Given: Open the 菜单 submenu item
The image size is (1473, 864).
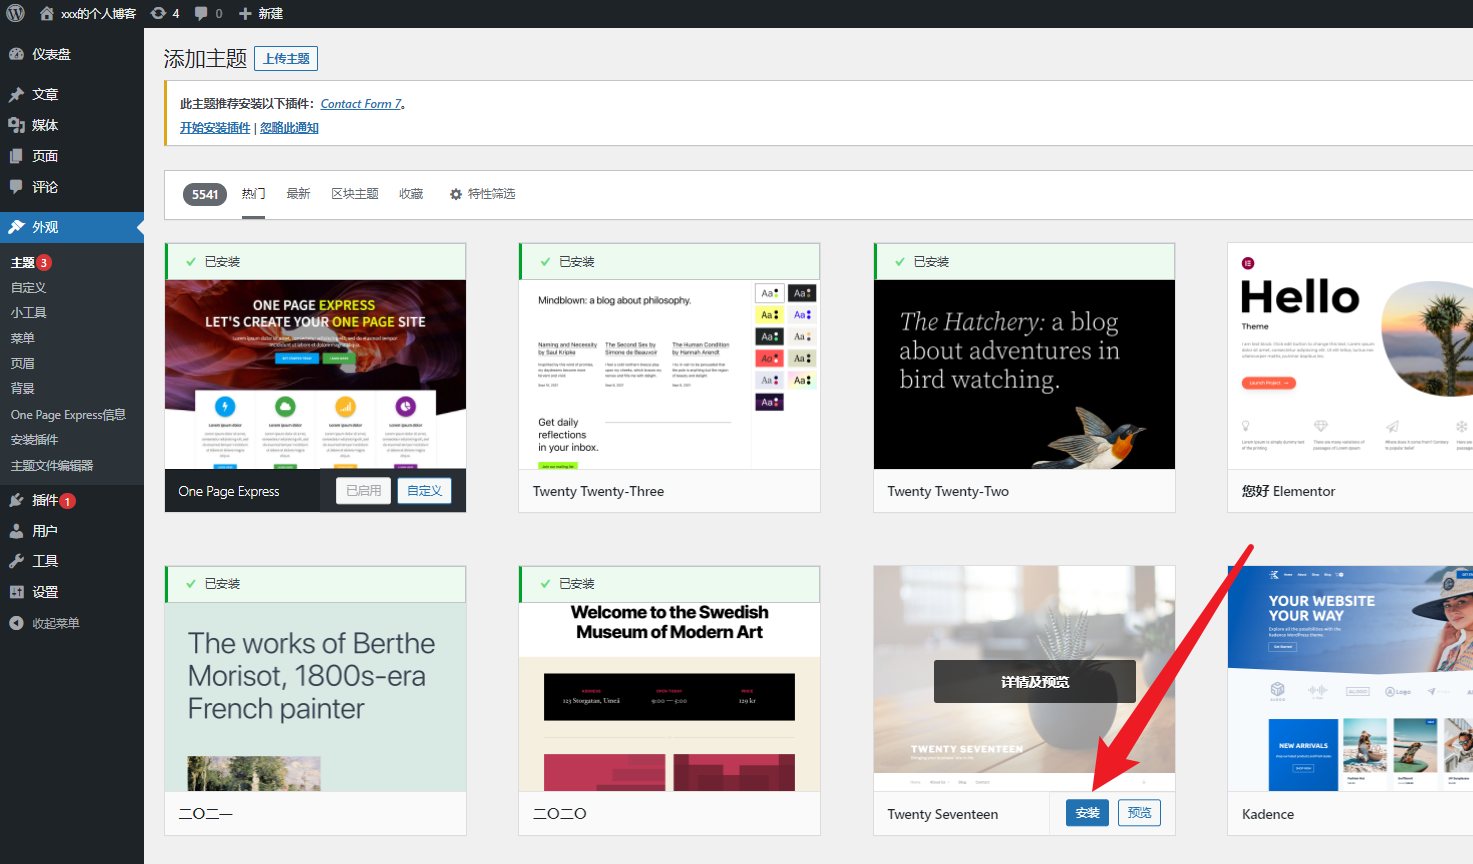Looking at the screenshot, I should click(x=23, y=338).
